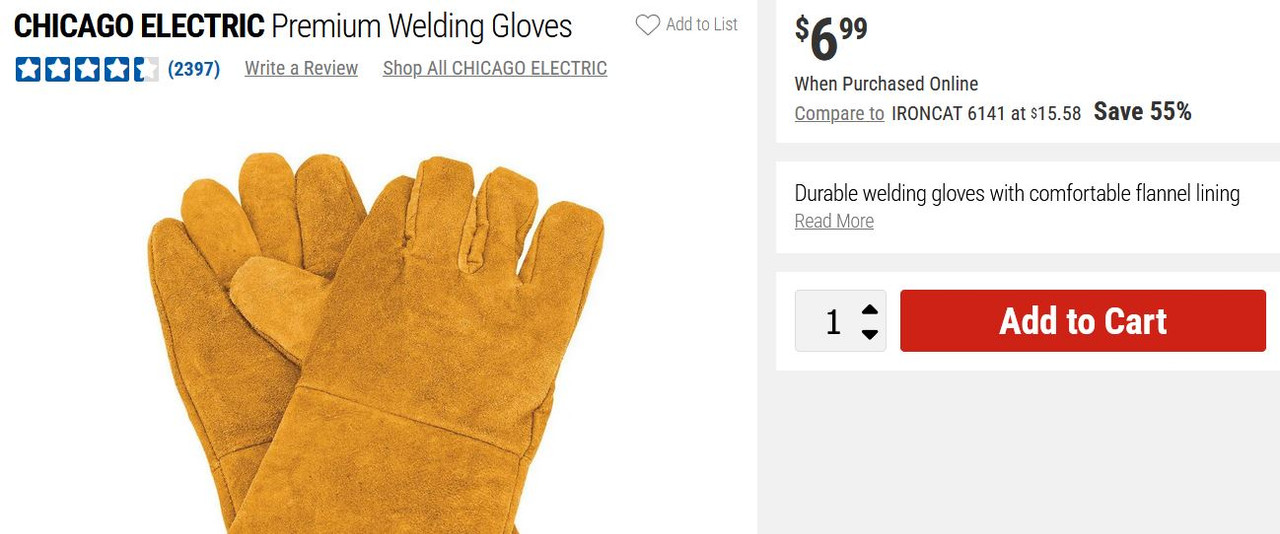The height and width of the screenshot is (534, 1280).
Task: Click the Add to List text label
Action: tap(702, 25)
